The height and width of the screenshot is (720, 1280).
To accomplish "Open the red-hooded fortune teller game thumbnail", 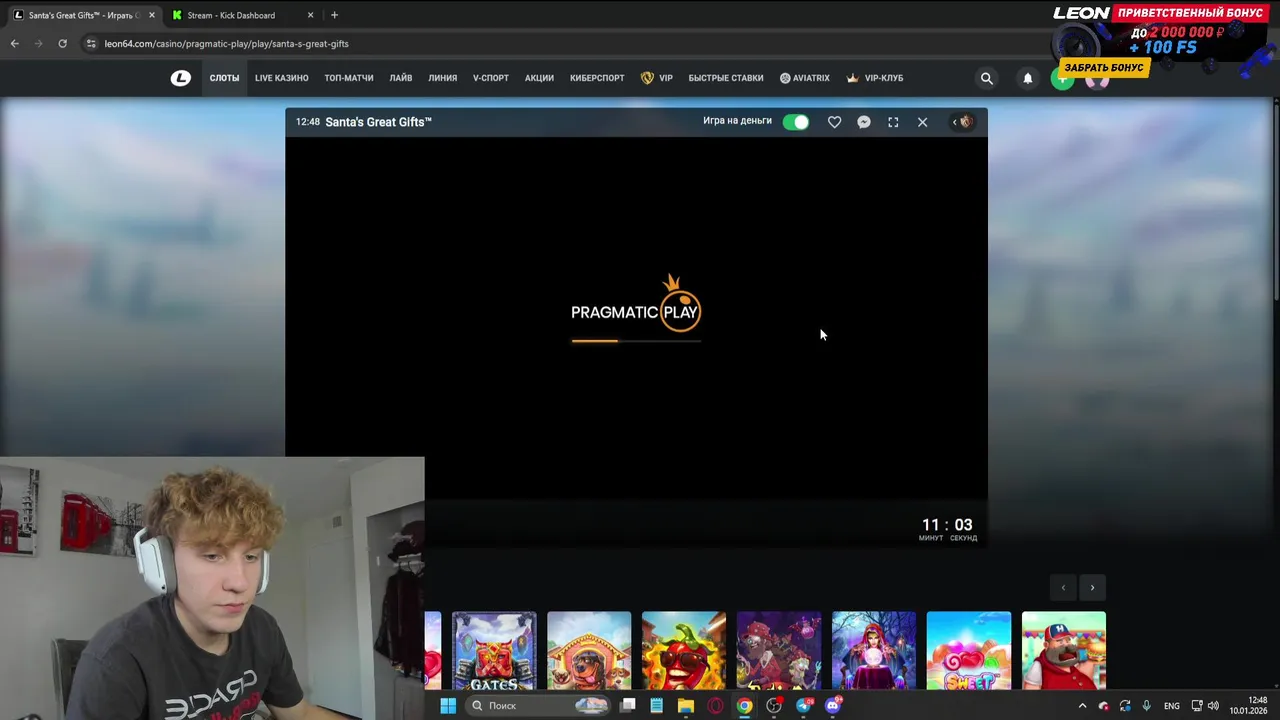I will [874, 651].
